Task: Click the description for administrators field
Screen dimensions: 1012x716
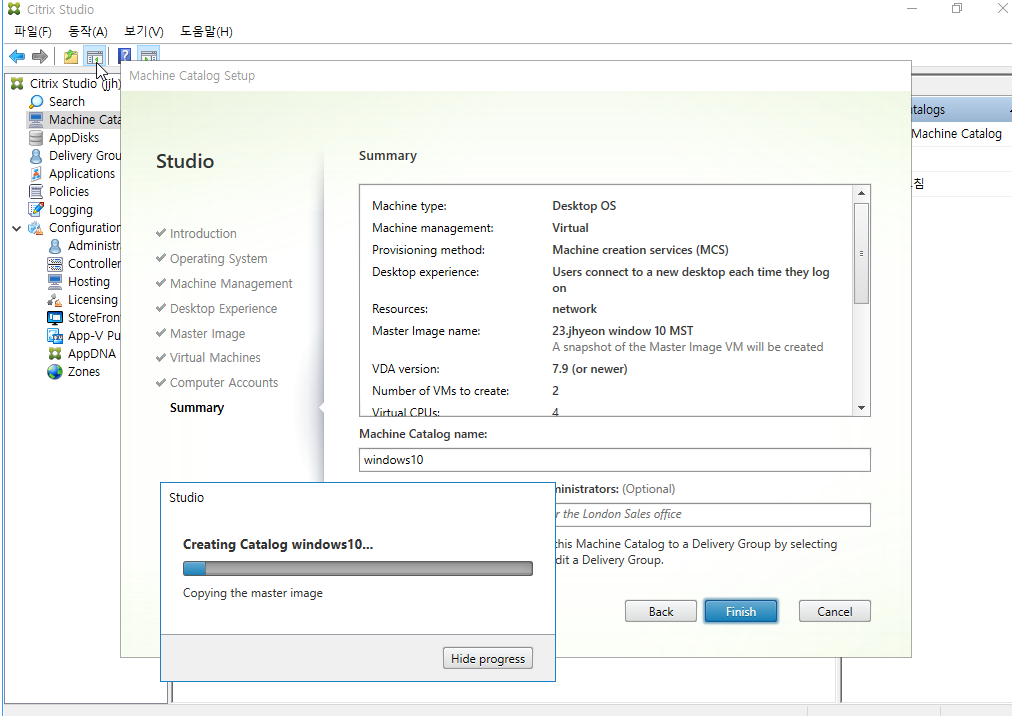Action: click(x=713, y=515)
